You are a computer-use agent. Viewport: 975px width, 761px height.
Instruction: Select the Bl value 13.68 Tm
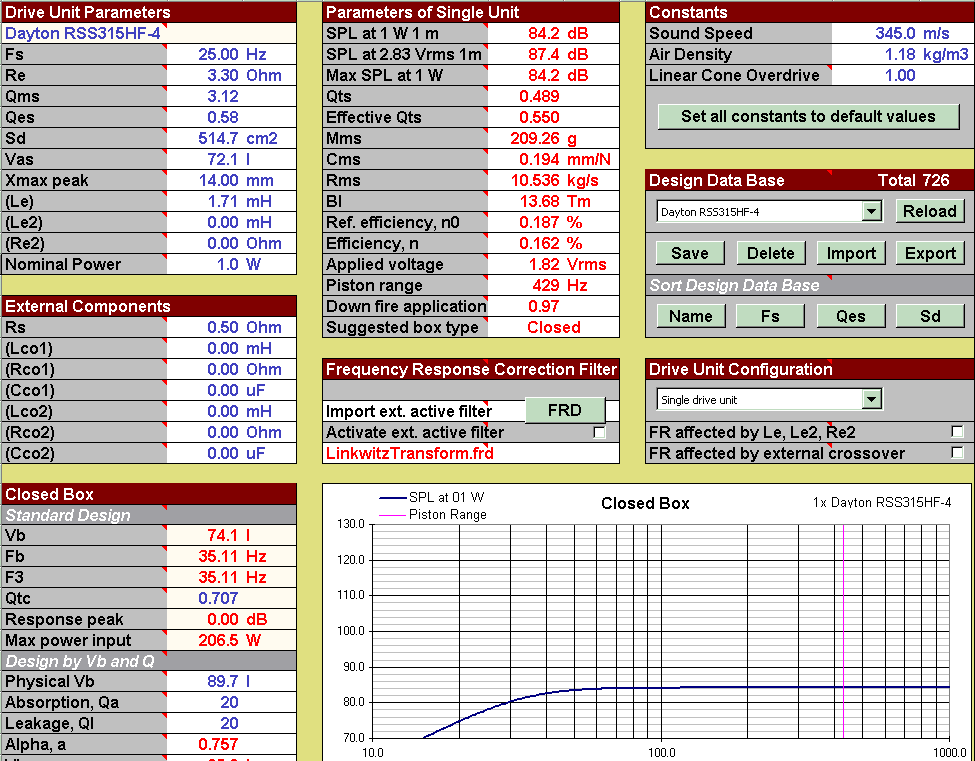[553, 201]
